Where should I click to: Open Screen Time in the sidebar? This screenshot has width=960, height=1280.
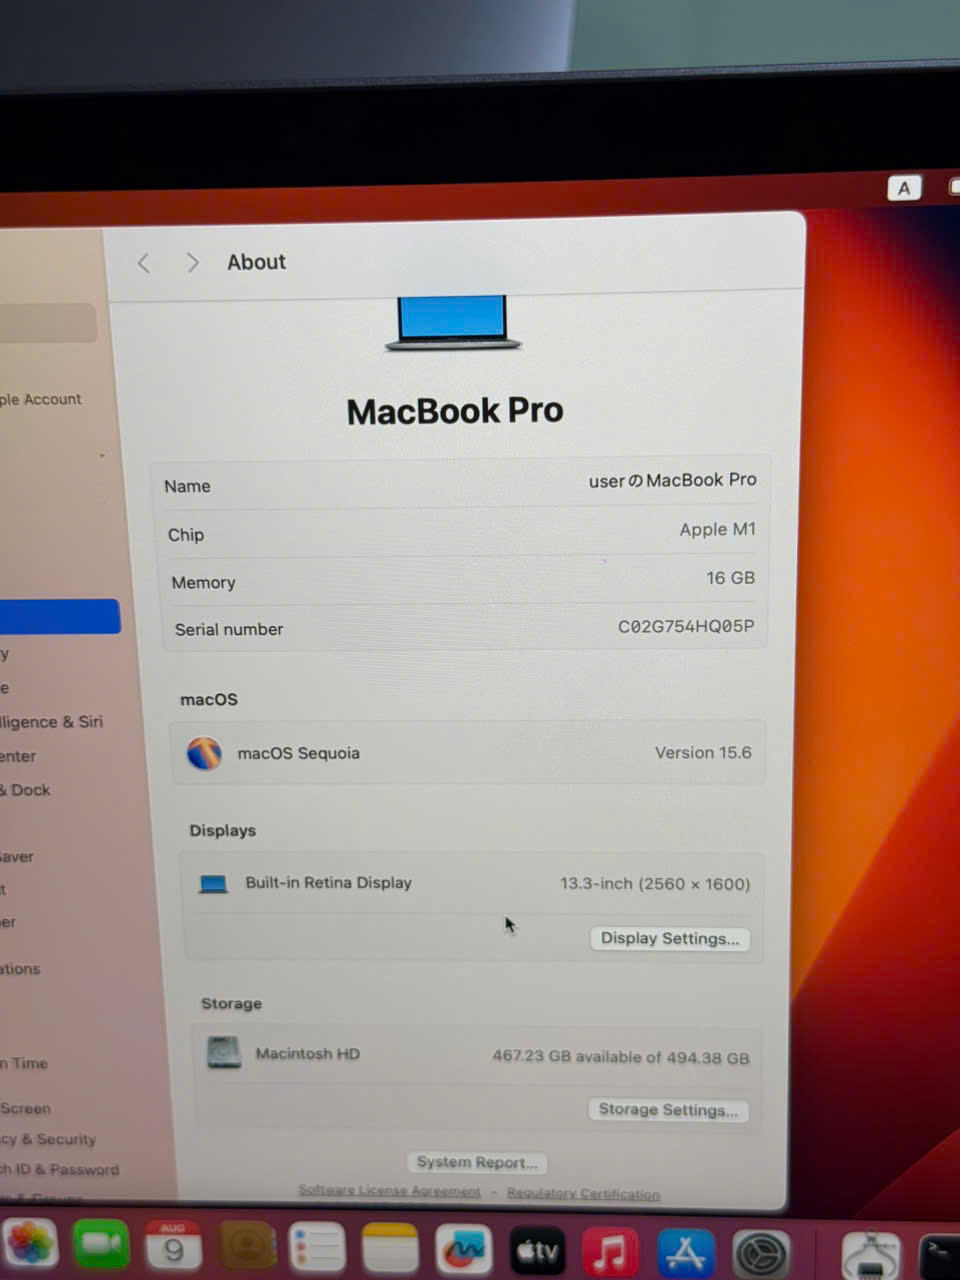(24, 1063)
